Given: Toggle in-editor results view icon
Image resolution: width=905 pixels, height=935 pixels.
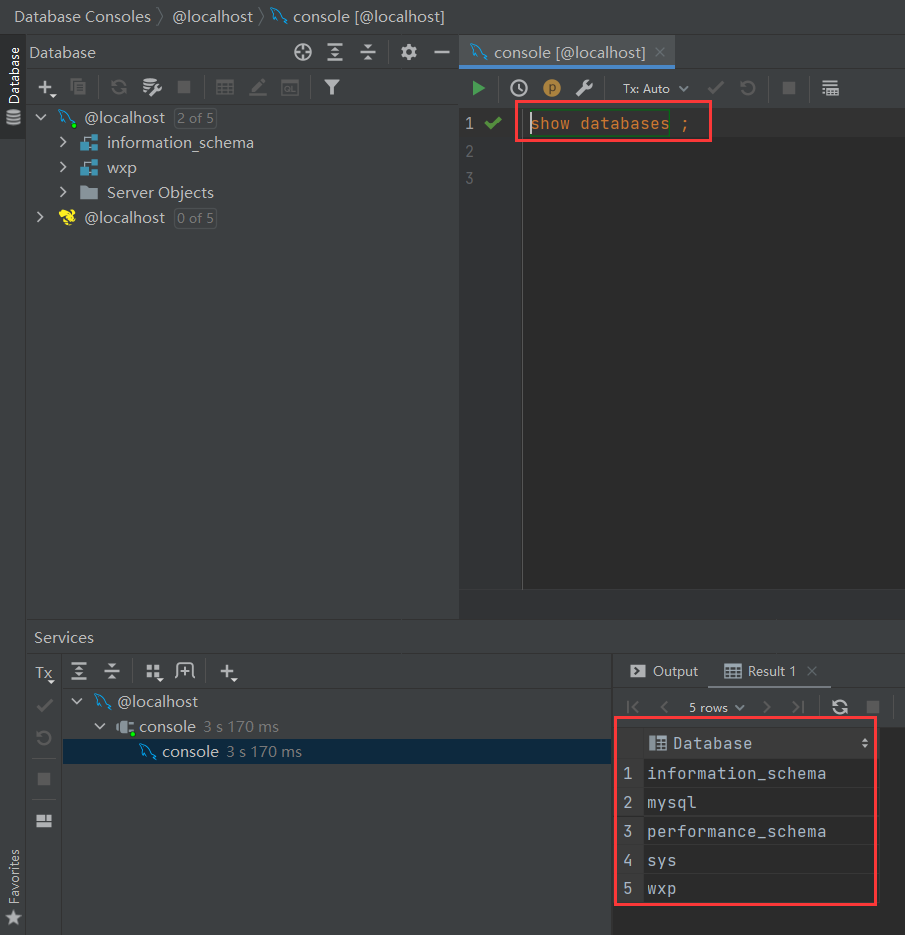Looking at the screenshot, I should click(x=830, y=88).
